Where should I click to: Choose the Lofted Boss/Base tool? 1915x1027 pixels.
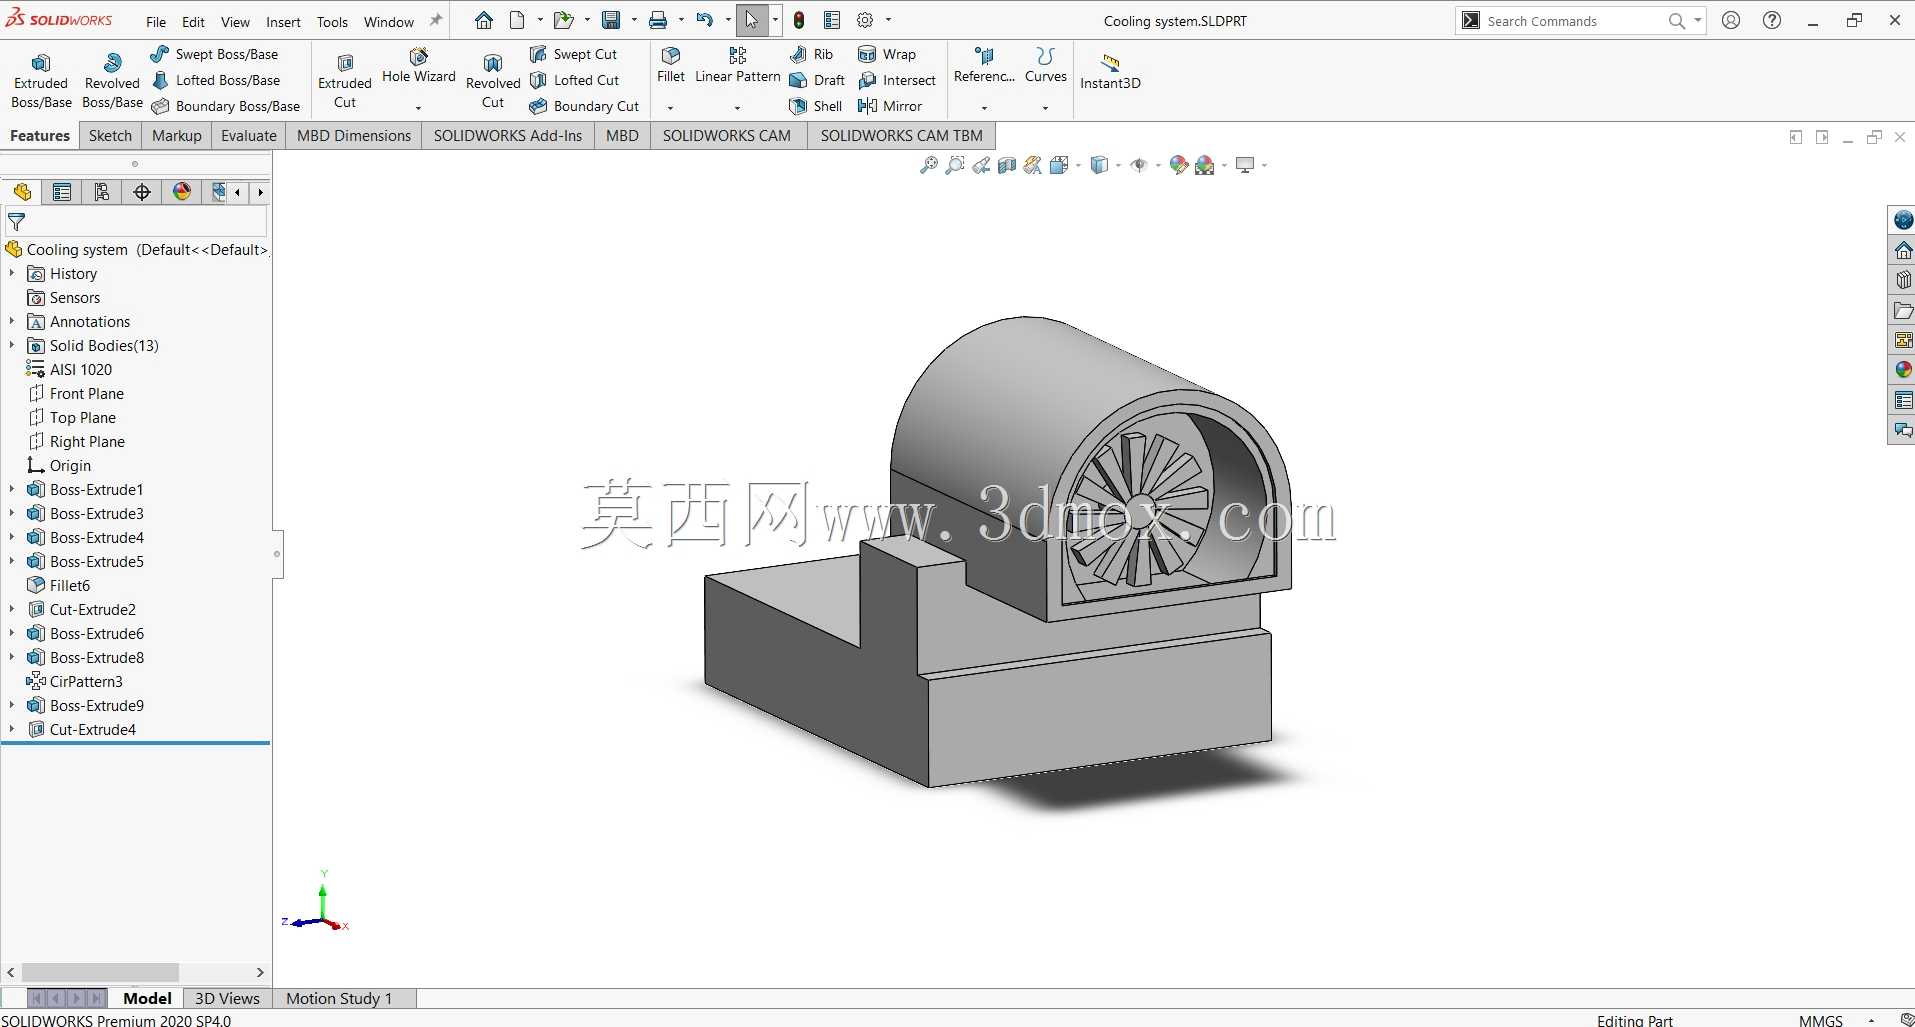click(x=215, y=80)
